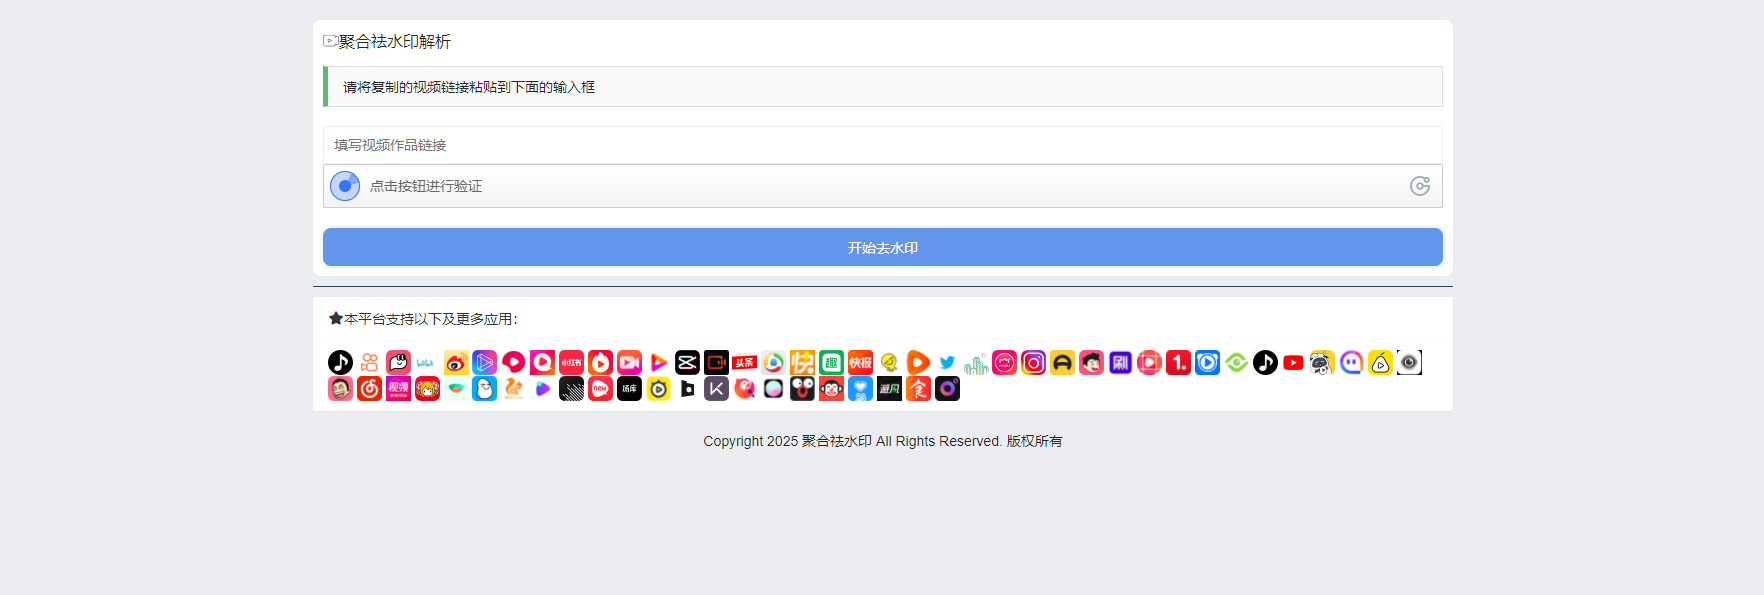The width and height of the screenshot is (1764, 595).
Task: Click the 点击按钮进行验证 verification bar
Action: (880, 186)
